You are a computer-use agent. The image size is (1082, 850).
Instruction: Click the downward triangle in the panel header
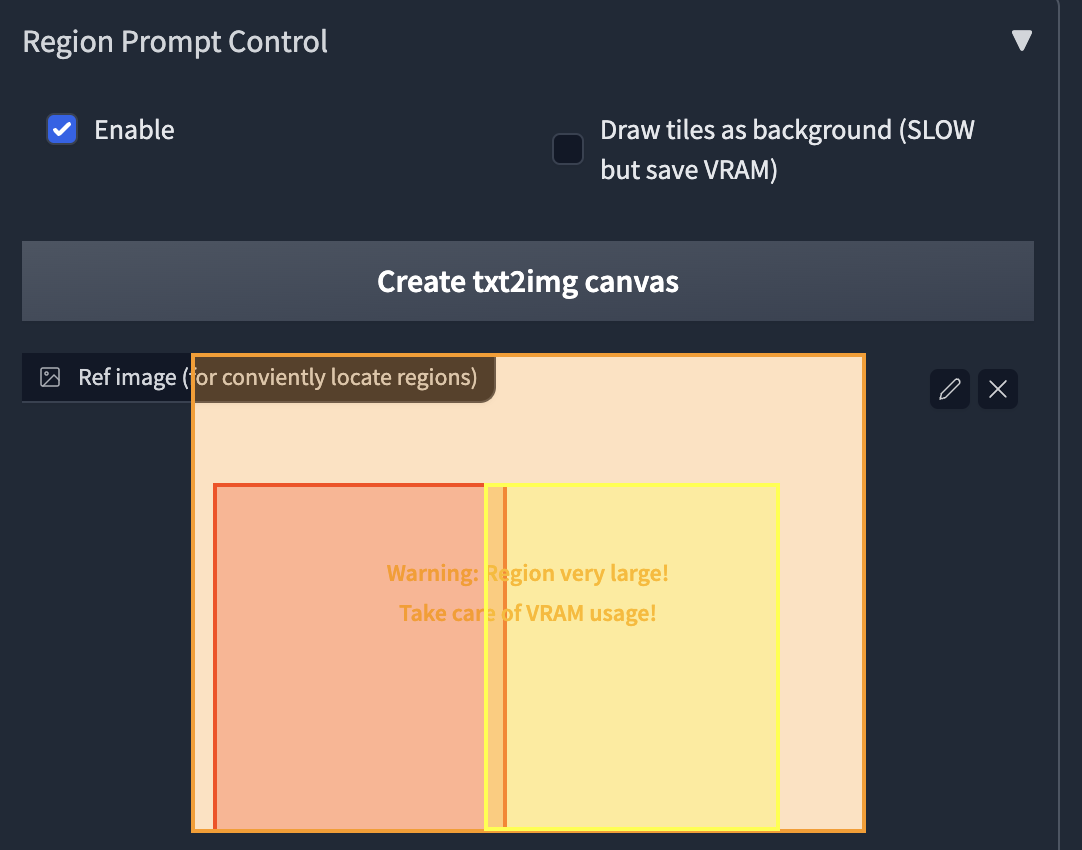click(1021, 40)
